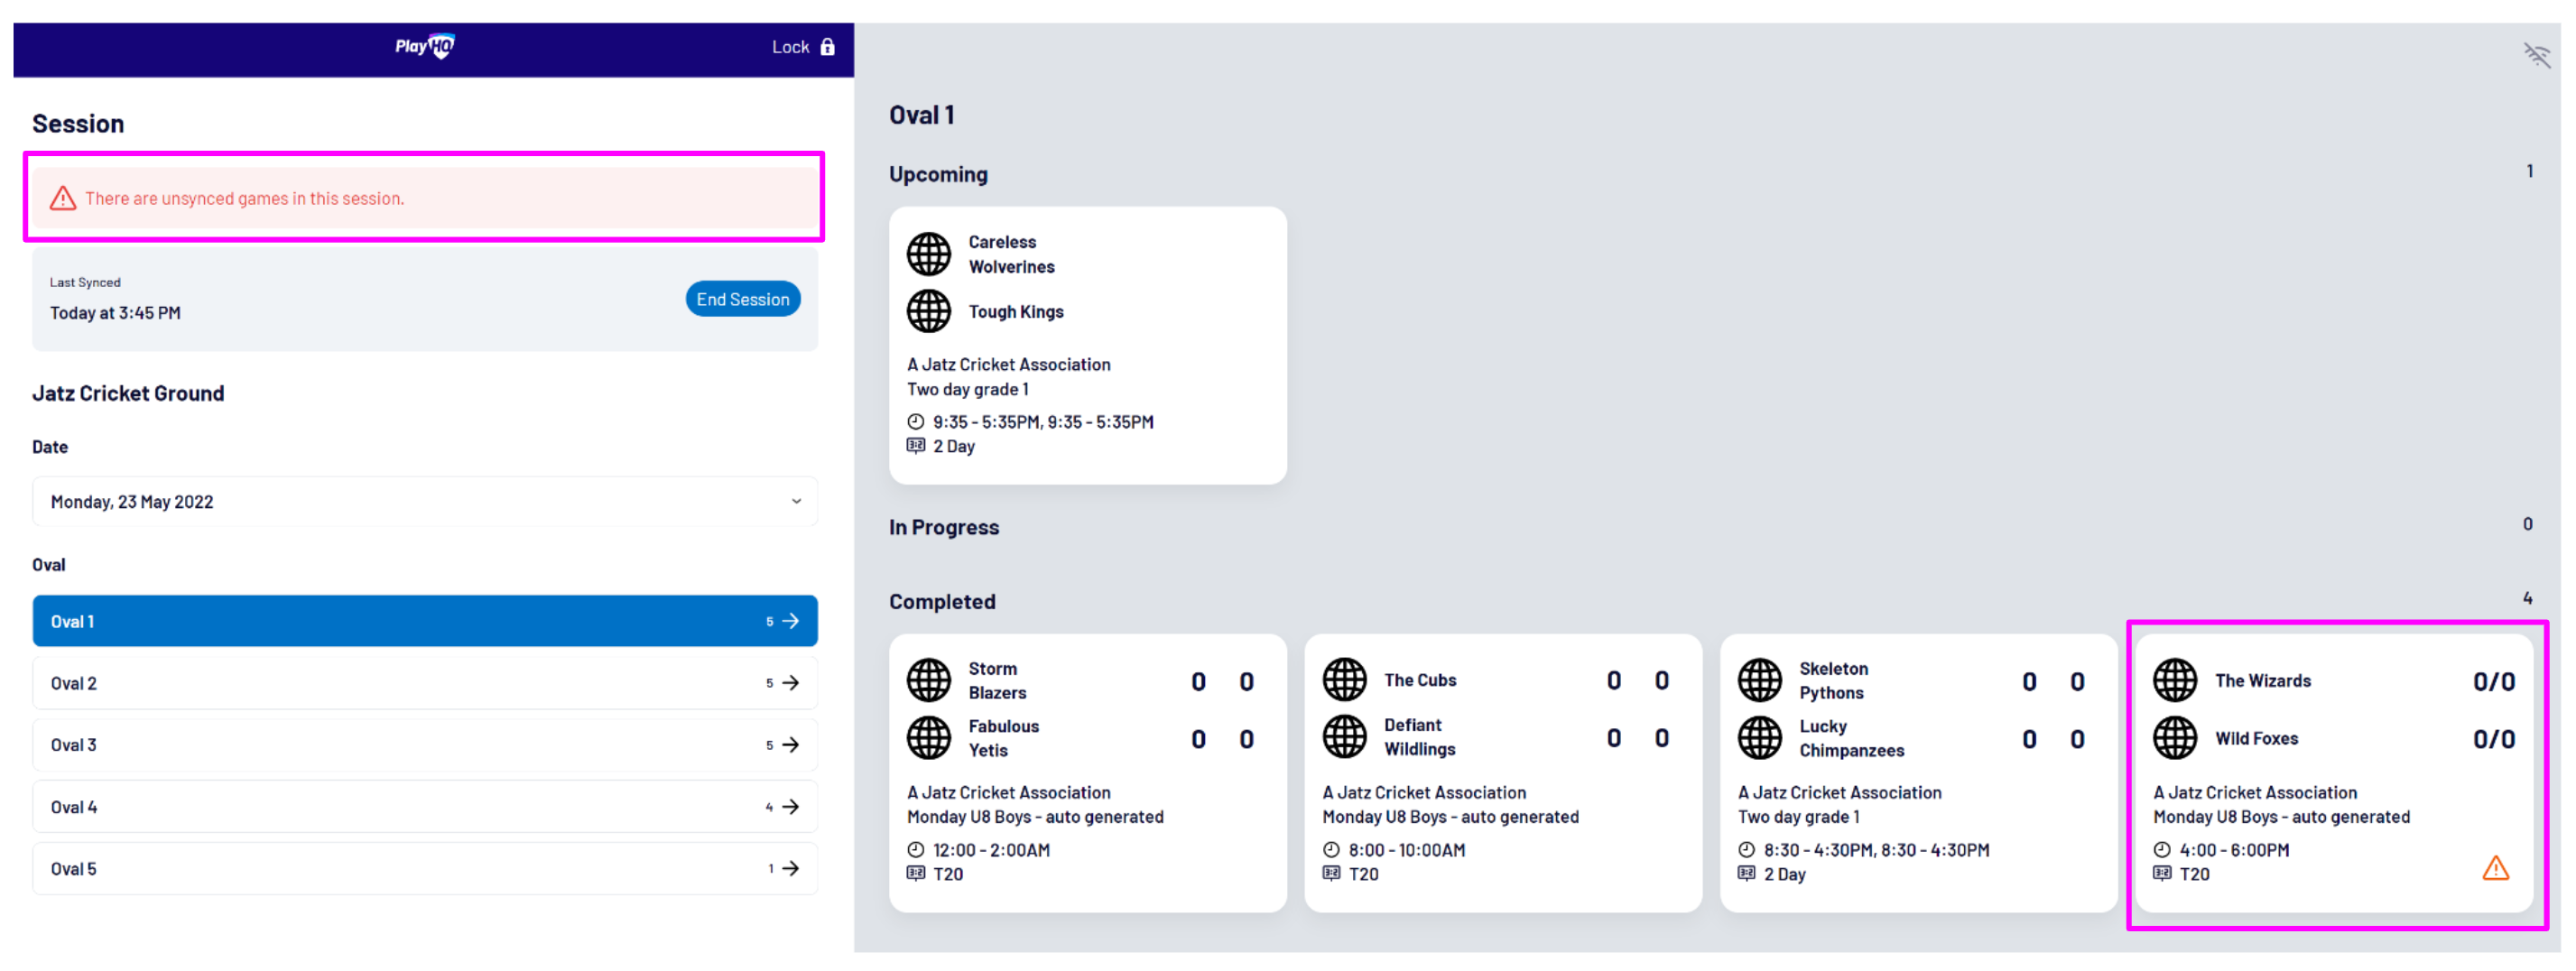Select Oval 1 in the oval list
The width and height of the screenshot is (2576, 971).
pyautogui.click(x=424, y=621)
